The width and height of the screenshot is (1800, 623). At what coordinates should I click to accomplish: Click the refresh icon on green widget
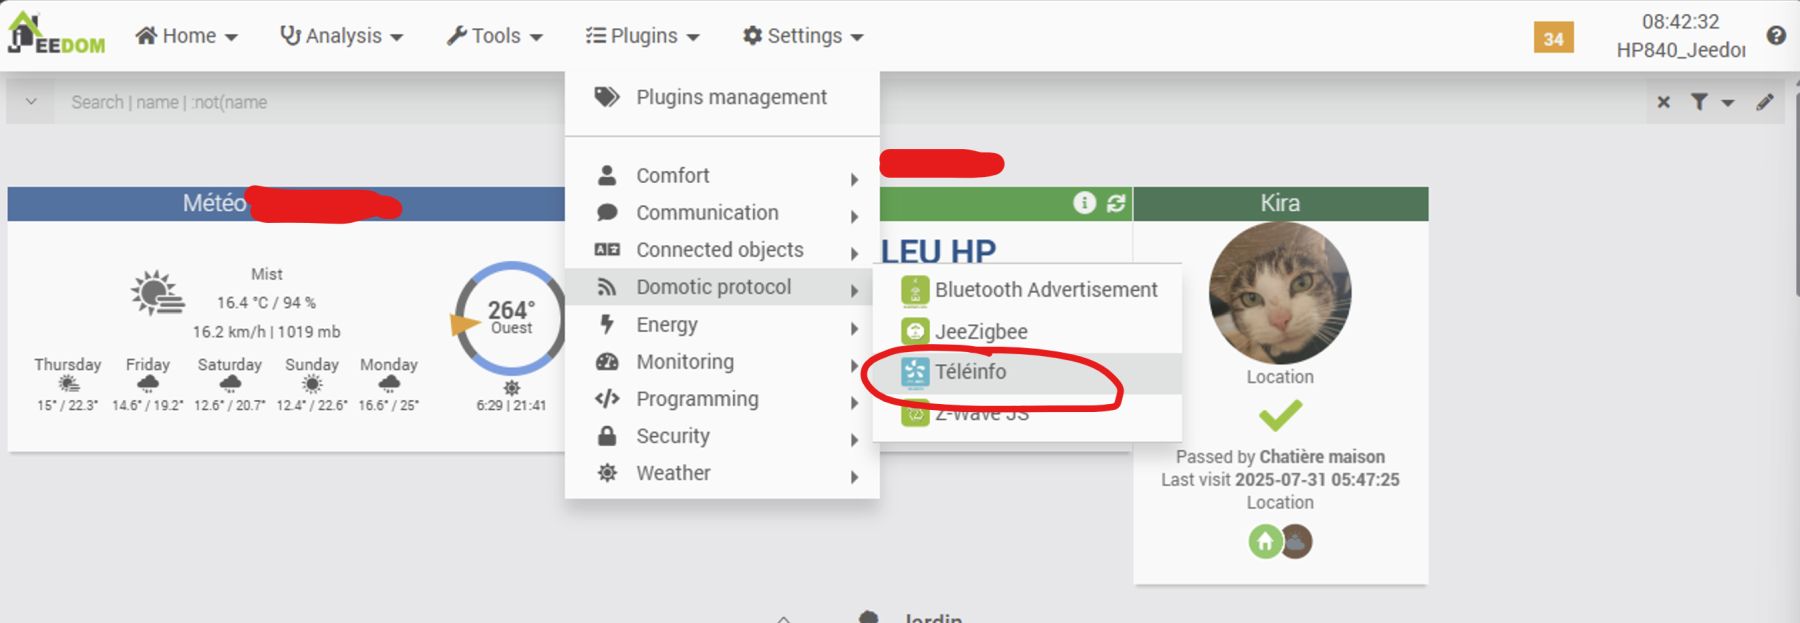click(1116, 203)
